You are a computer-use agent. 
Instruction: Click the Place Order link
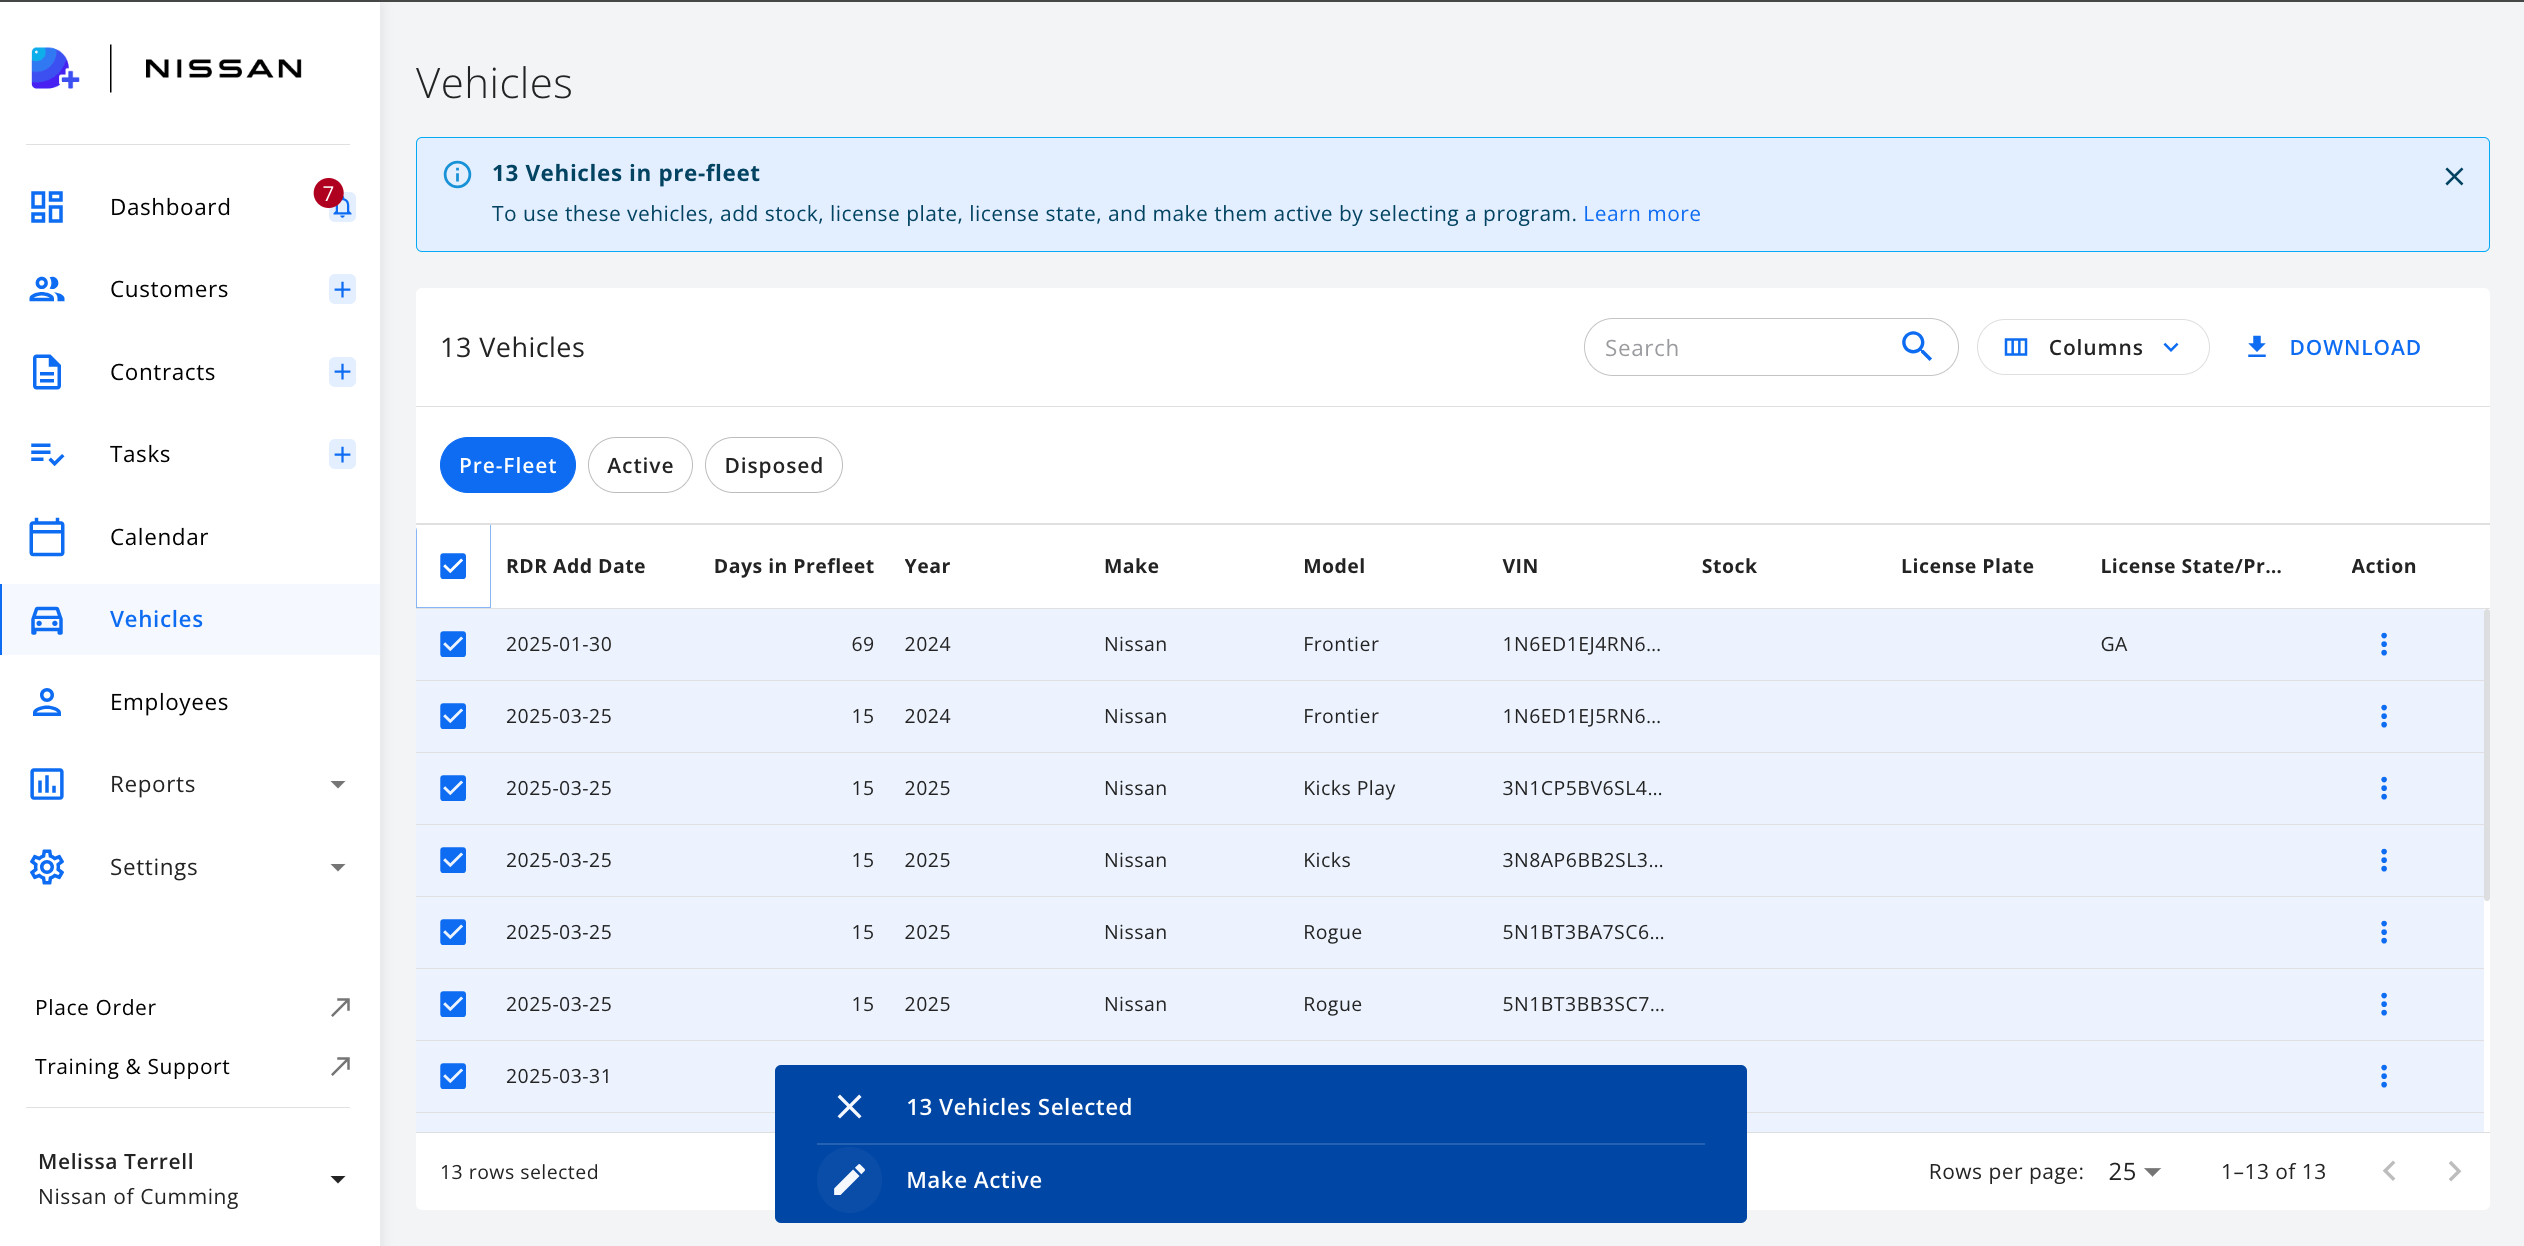click(96, 1007)
